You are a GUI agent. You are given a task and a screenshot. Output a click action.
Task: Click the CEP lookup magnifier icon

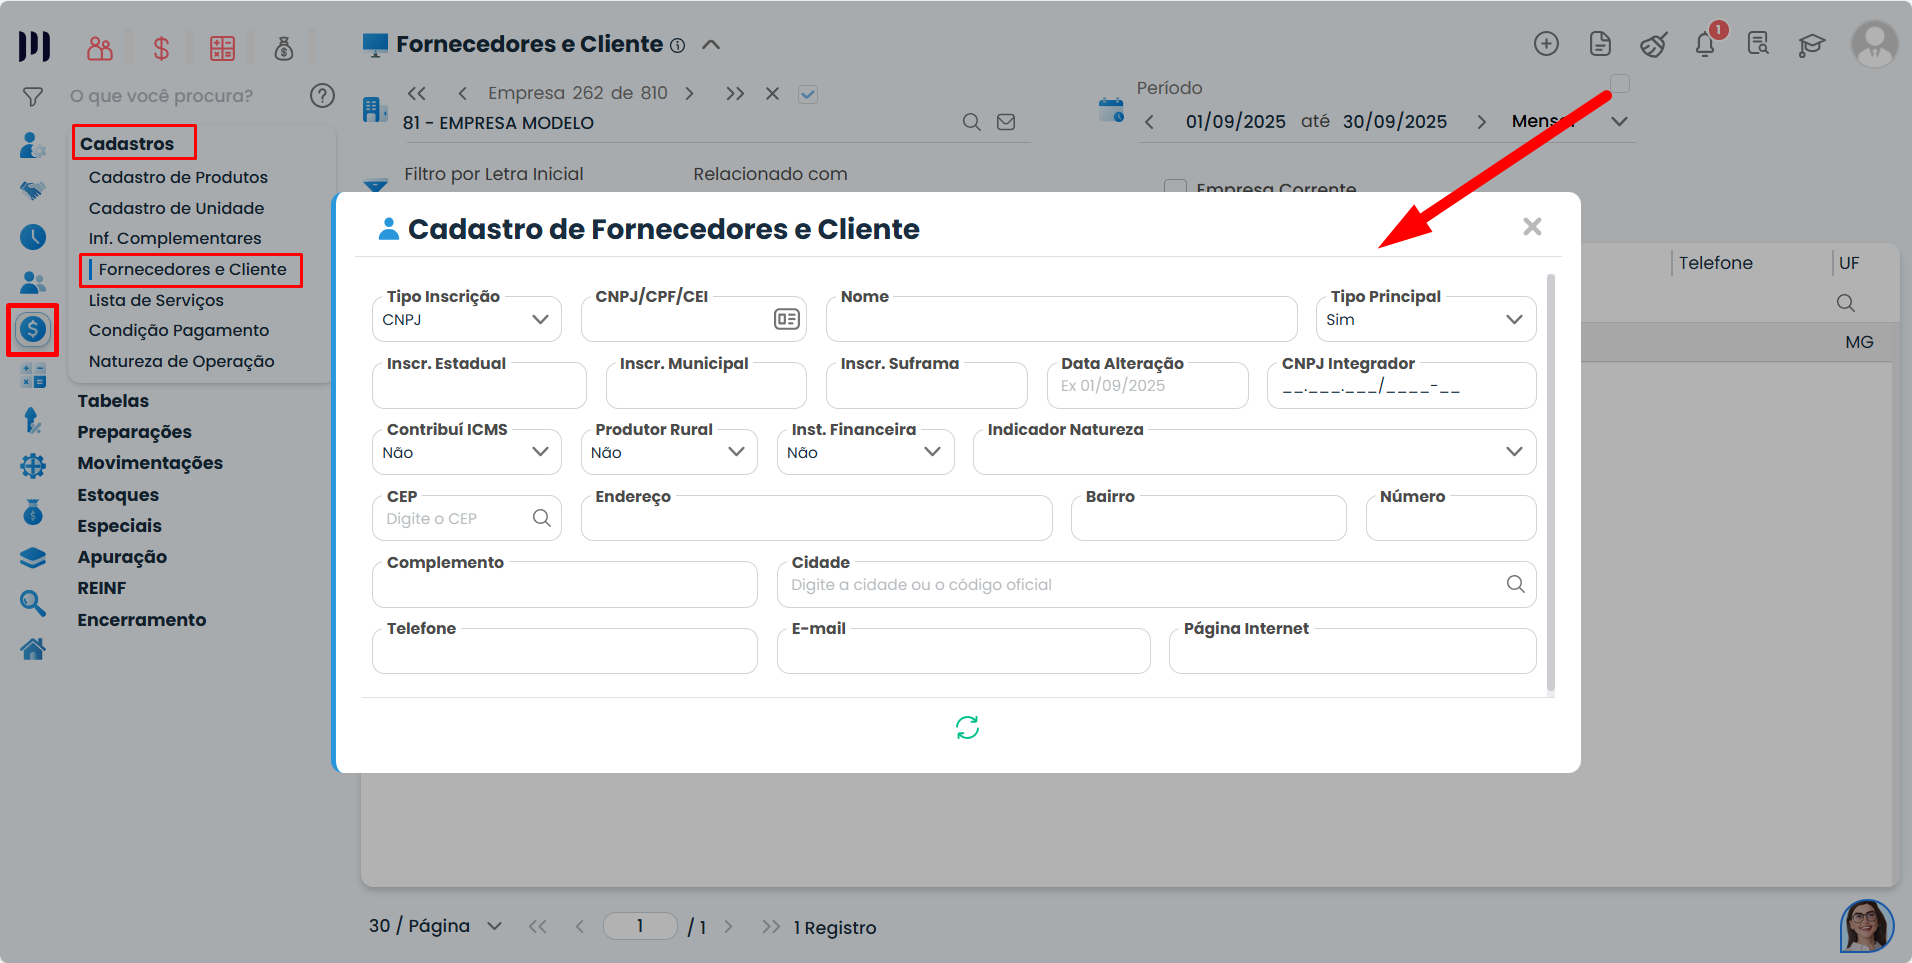[x=542, y=518]
